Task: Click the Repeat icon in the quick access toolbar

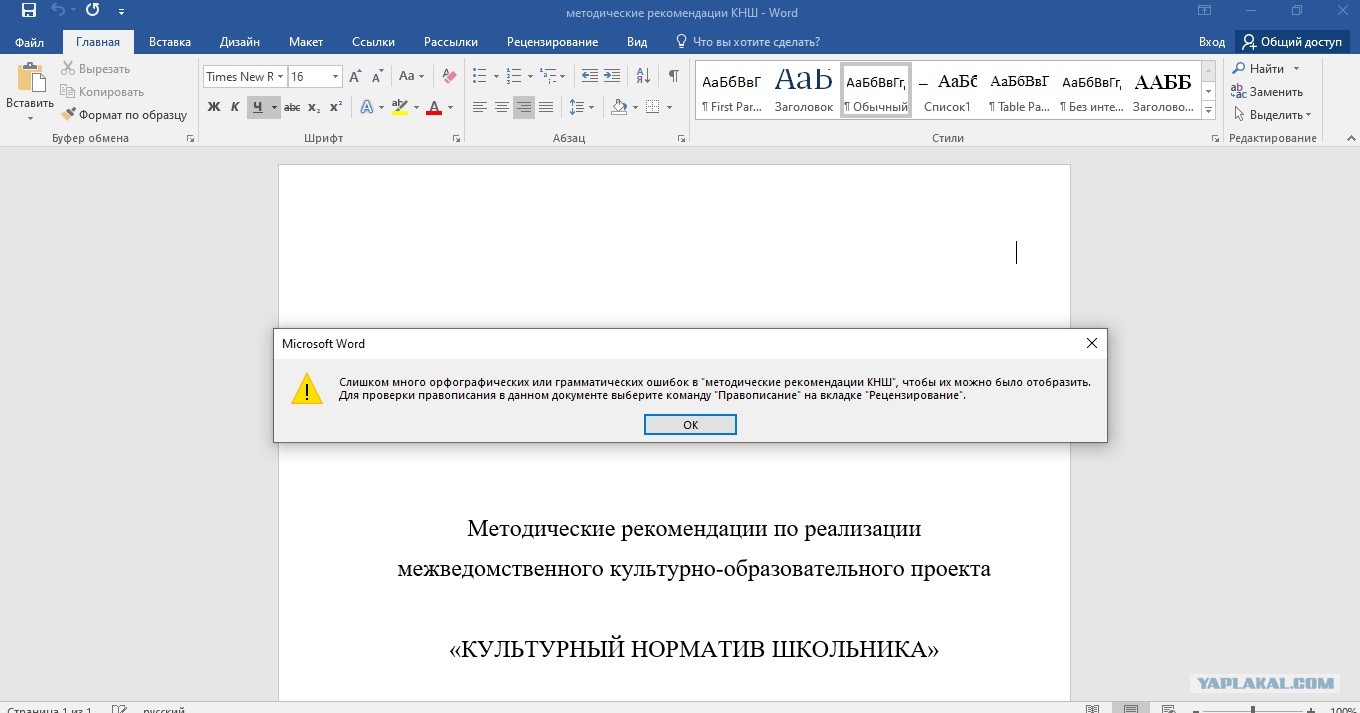Action: point(92,11)
